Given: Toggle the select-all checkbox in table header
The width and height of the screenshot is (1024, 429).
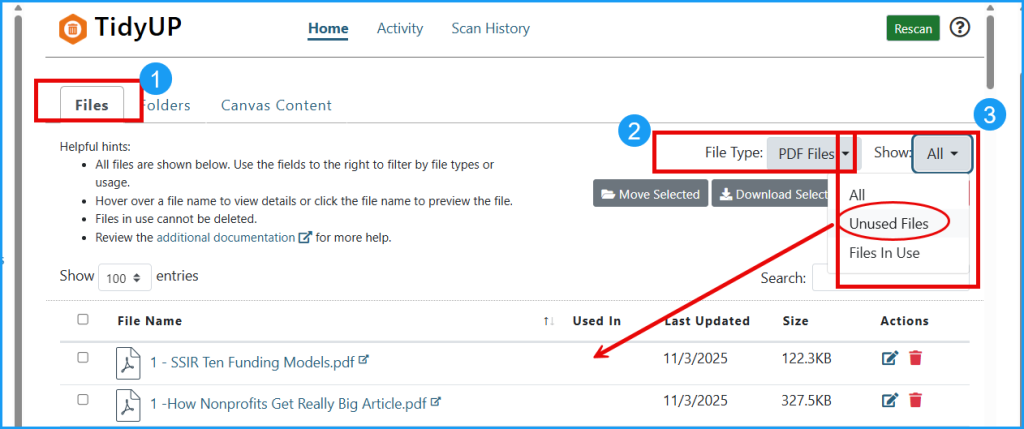Looking at the screenshot, I should tap(83, 320).
